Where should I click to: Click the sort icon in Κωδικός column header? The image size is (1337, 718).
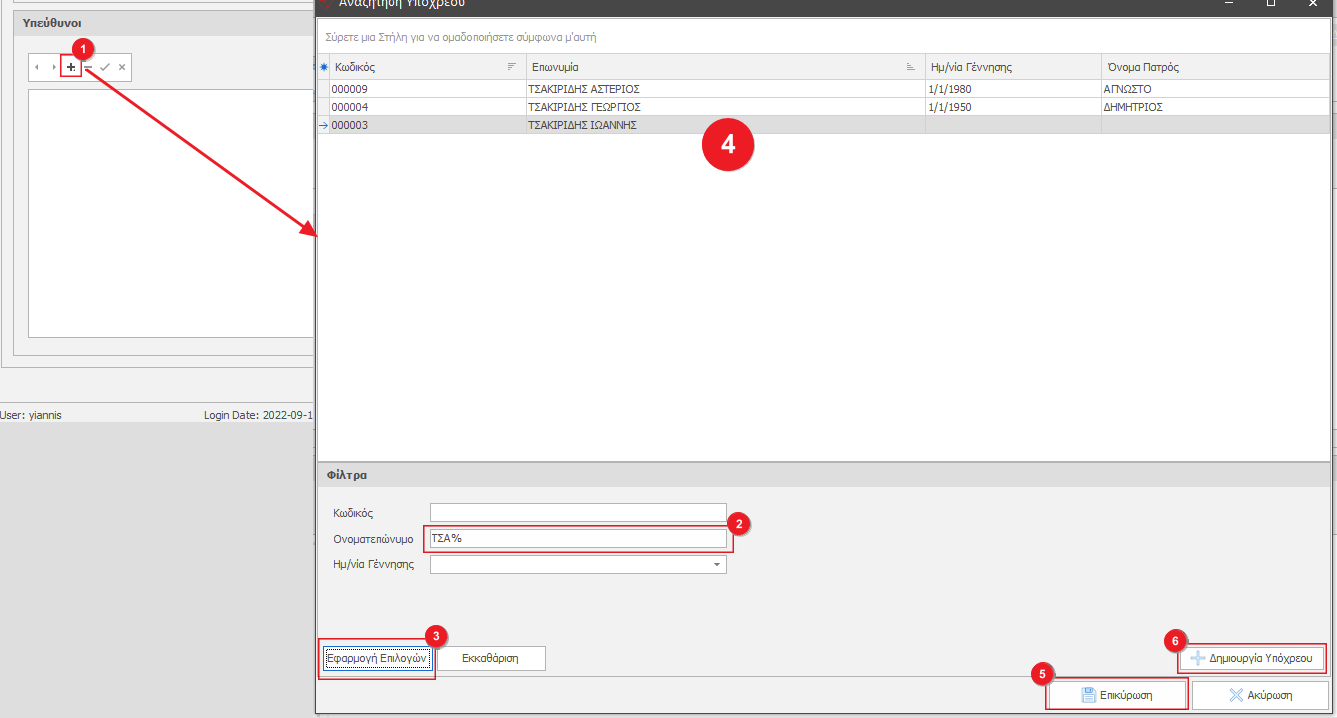tap(512, 67)
